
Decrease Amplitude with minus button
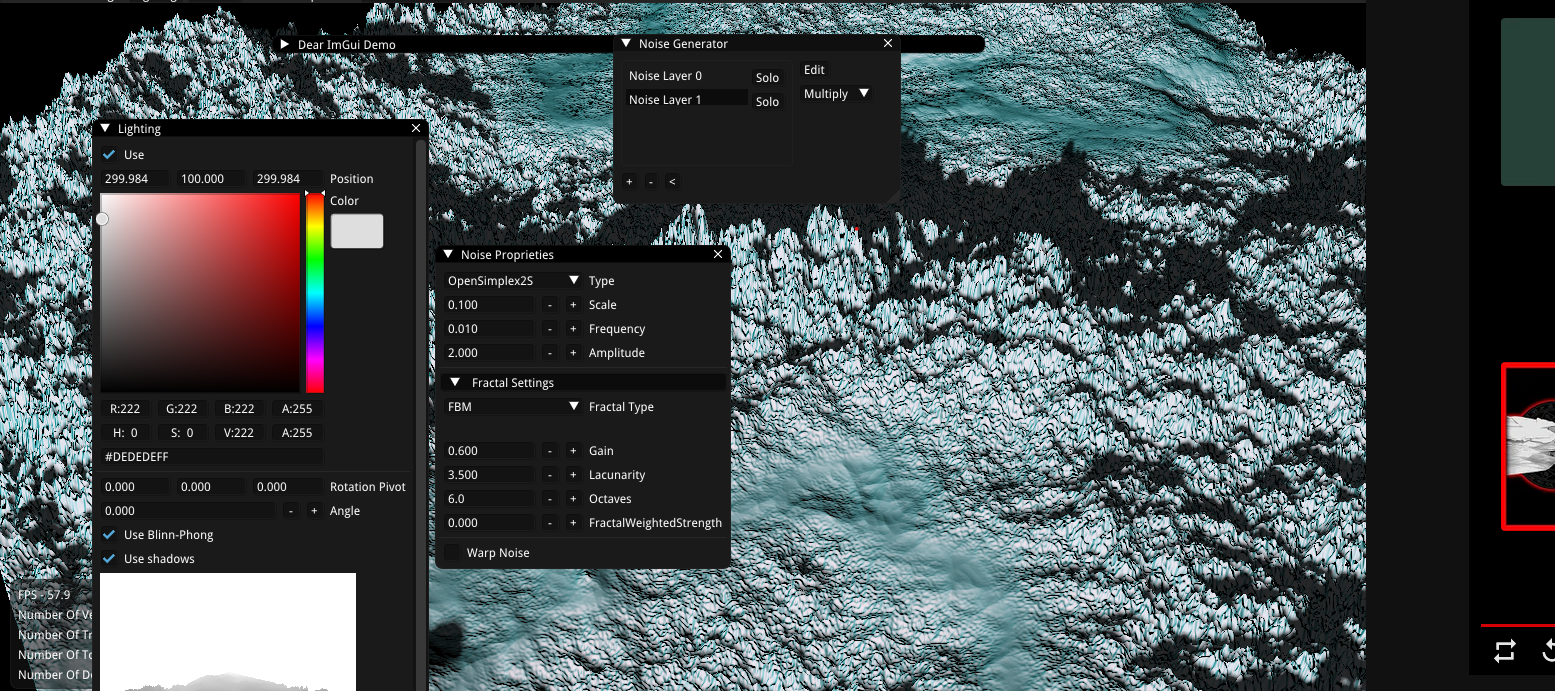(x=550, y=353)
